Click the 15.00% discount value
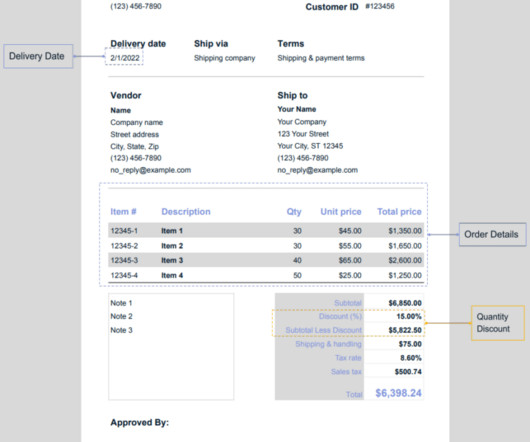This screenshot has width=530, height=442. pos(409,316)
